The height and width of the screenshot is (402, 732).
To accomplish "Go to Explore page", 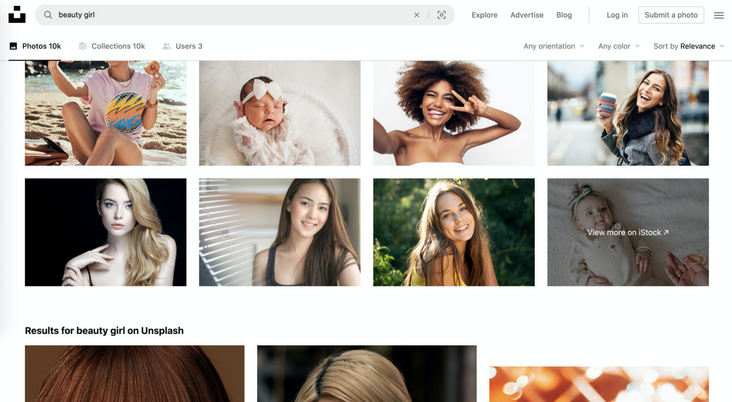I will 484,15.
